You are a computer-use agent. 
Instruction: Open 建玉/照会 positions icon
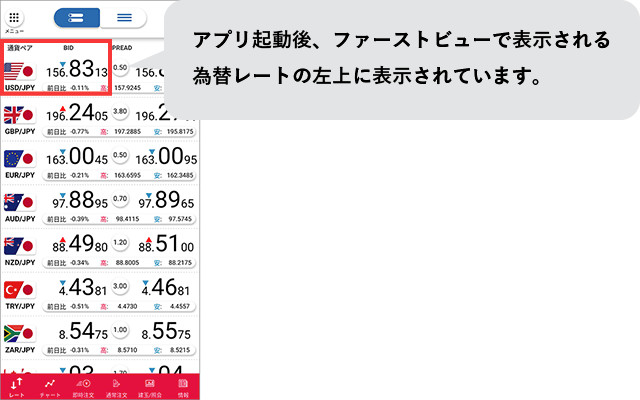[x=150, y=386]
